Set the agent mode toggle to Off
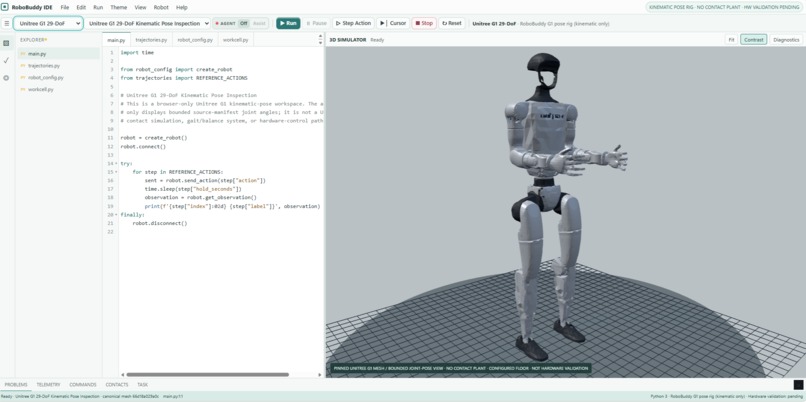 click(243, 24)
